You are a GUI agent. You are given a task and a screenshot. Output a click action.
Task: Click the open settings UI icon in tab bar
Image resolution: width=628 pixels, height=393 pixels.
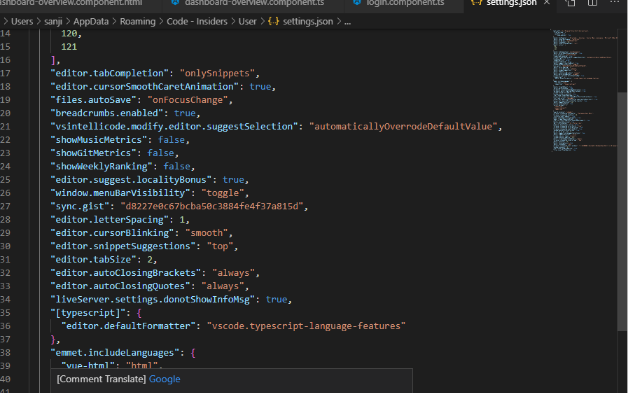(x=571, y=2)
